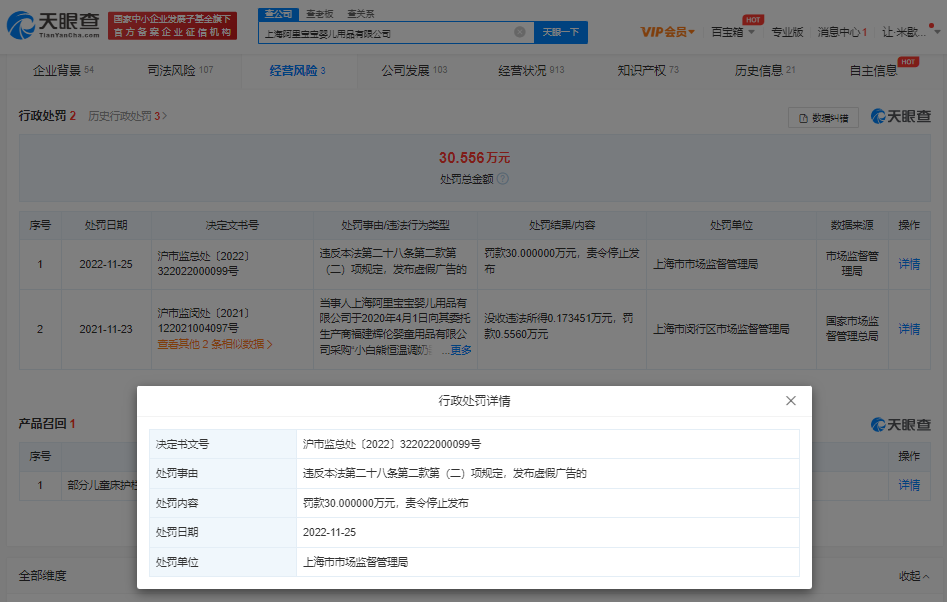Screen dimensions: 947x602
Task: Select the 2022-11-25 date in the dialog
Action: (329, 532)
